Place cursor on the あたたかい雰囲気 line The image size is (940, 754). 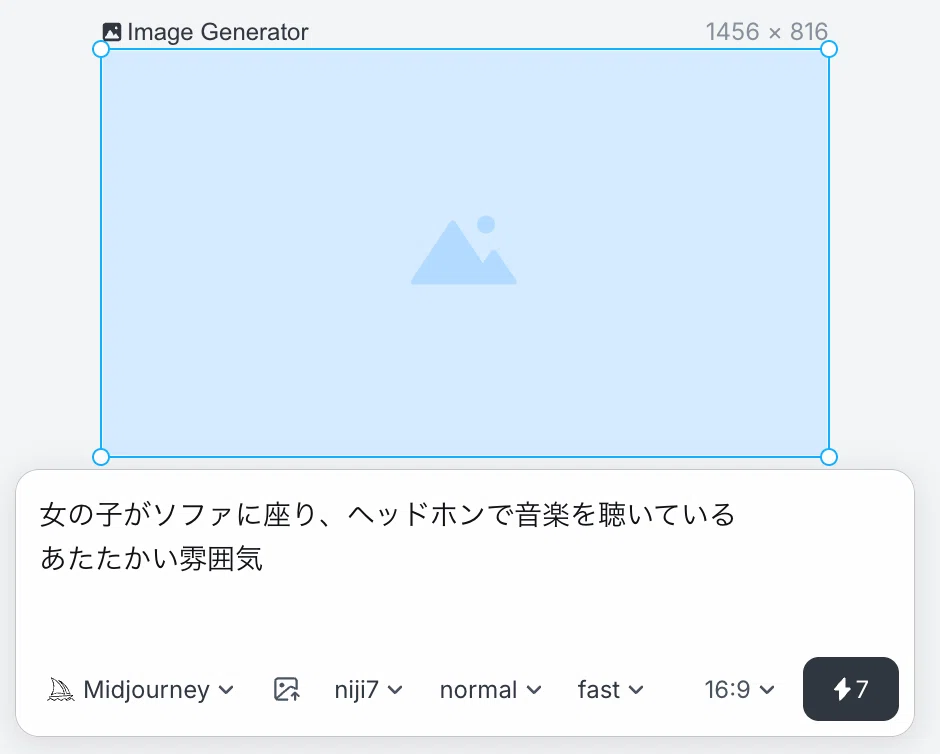click(151, 559)
